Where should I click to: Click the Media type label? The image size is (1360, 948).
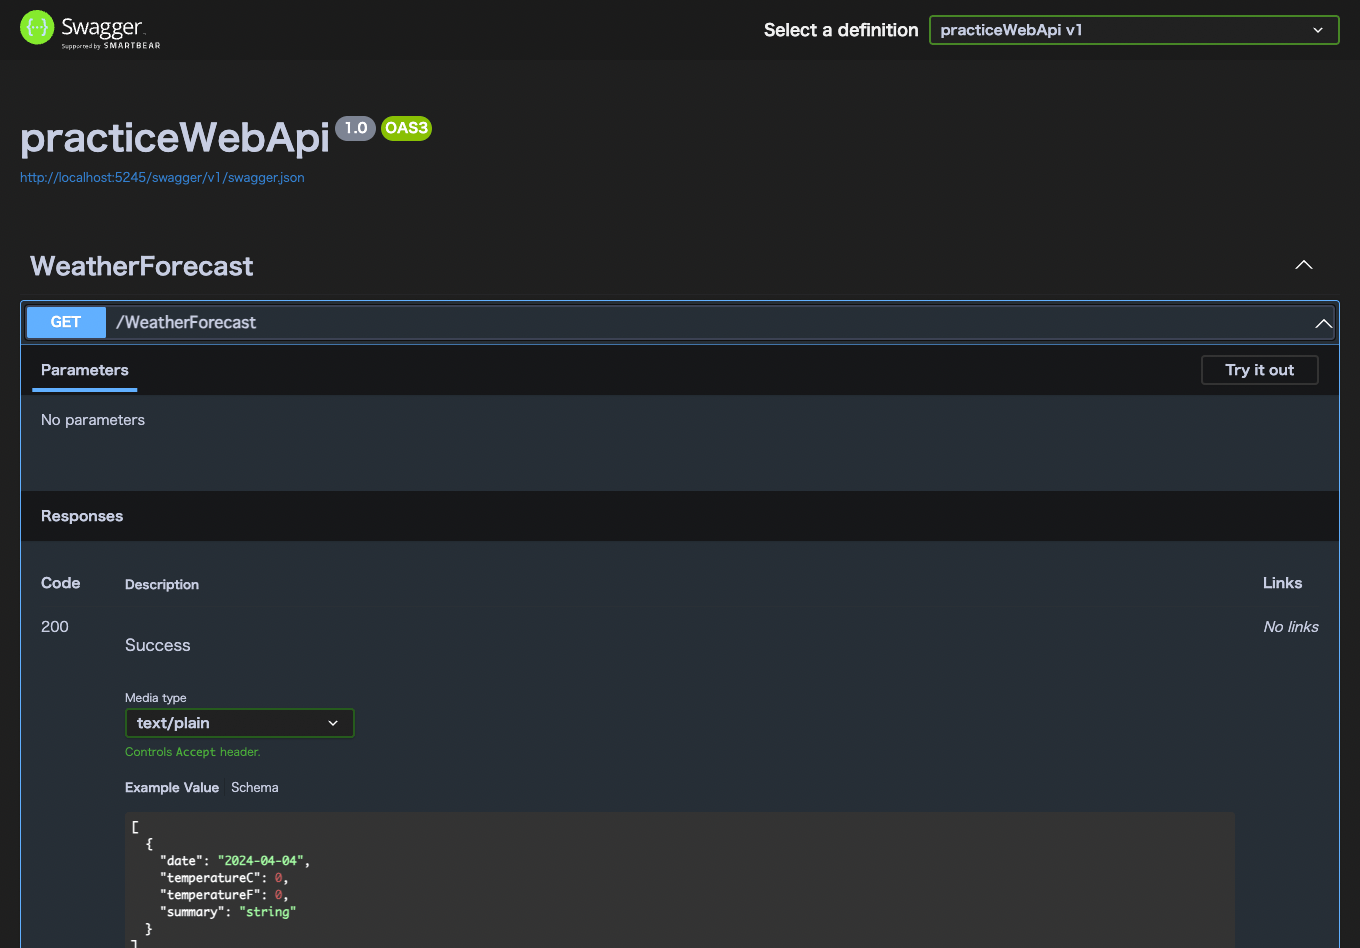(x=156, y=698)
